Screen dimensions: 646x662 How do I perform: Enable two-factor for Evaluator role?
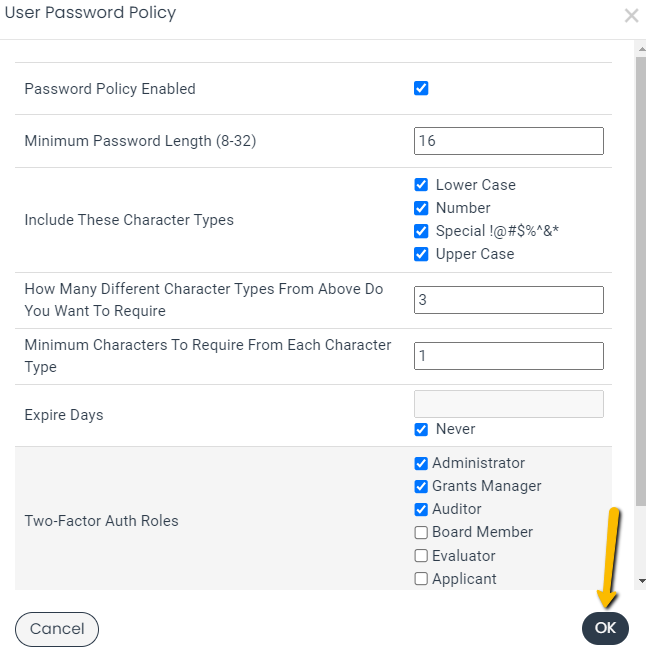coord(421,556)
